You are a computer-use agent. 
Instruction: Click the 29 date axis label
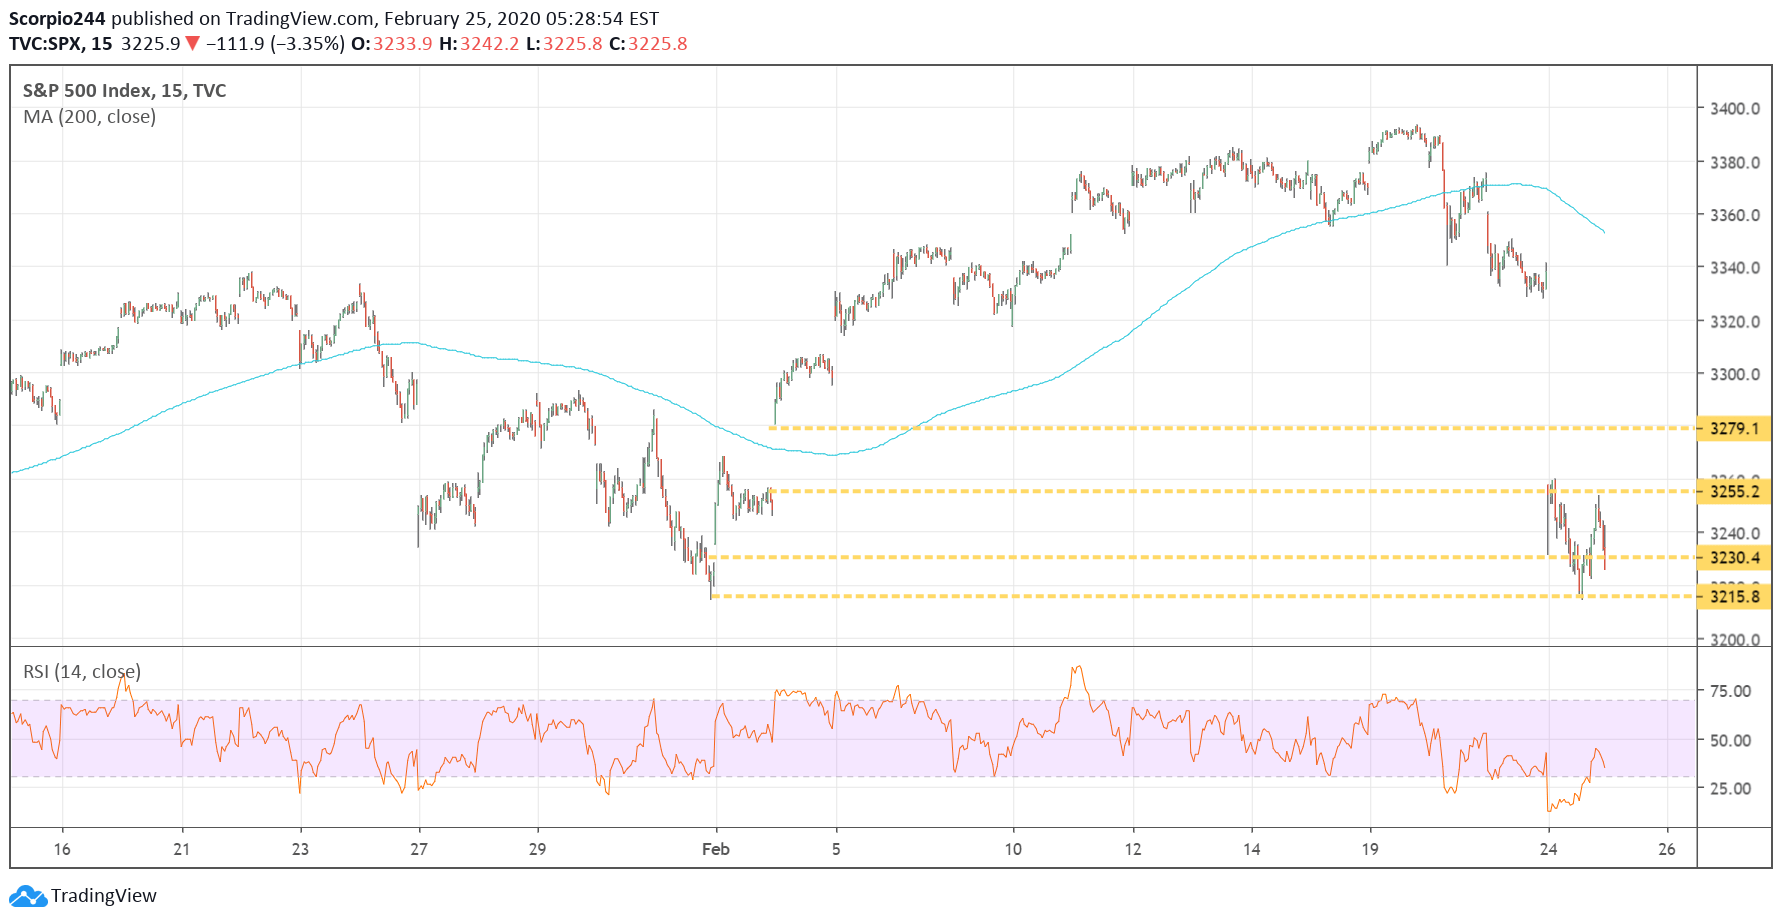pyautogui.click(x=537, y=849)
